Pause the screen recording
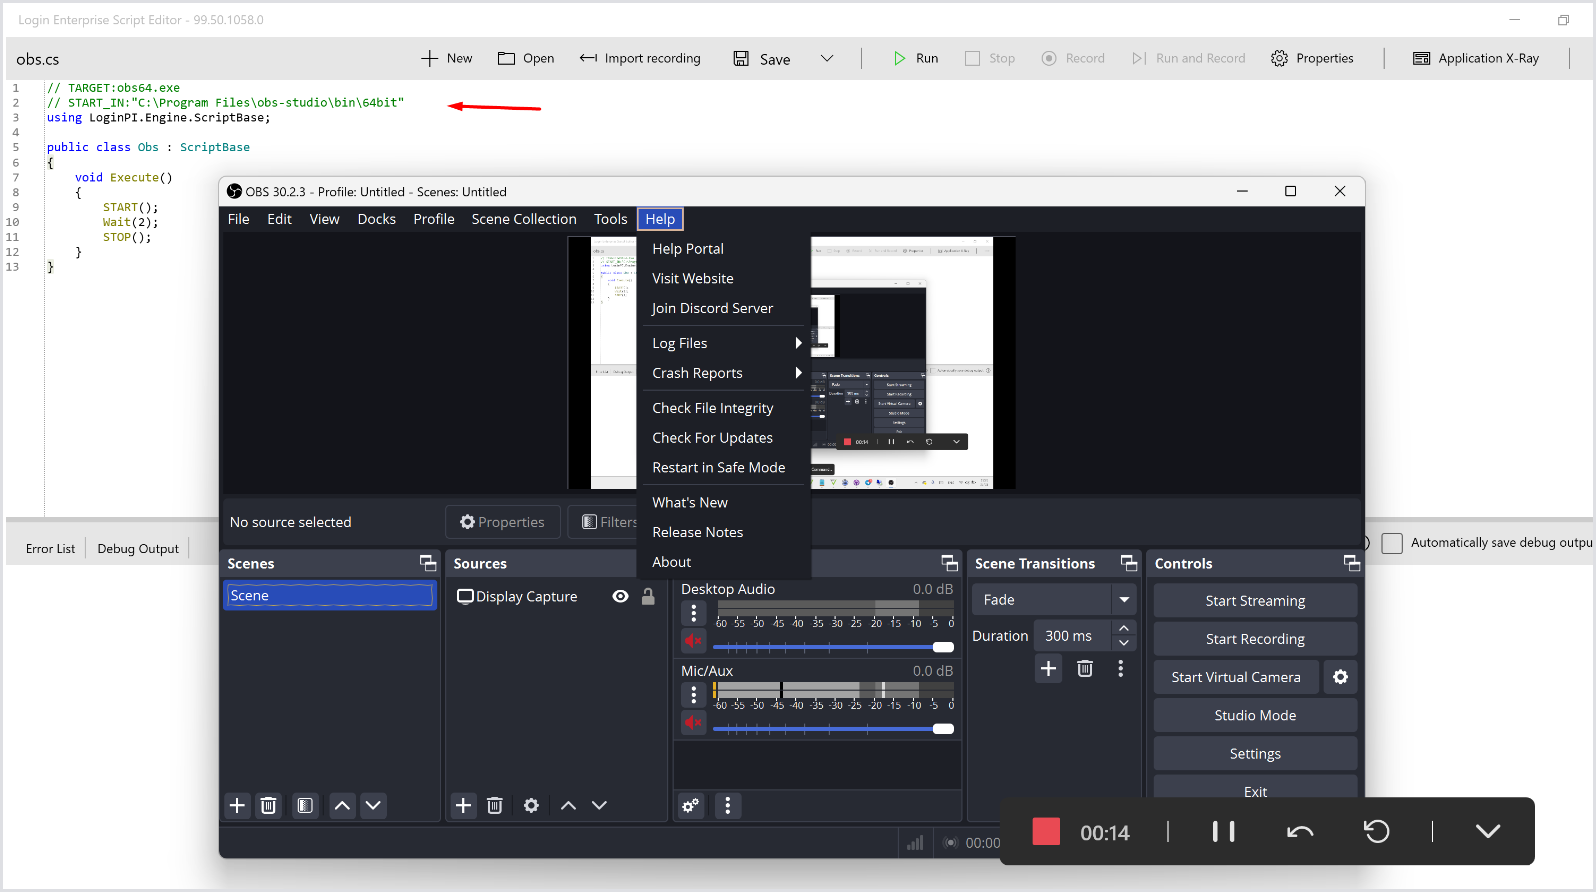The image size is (1596, 892). coord(1223,832)
